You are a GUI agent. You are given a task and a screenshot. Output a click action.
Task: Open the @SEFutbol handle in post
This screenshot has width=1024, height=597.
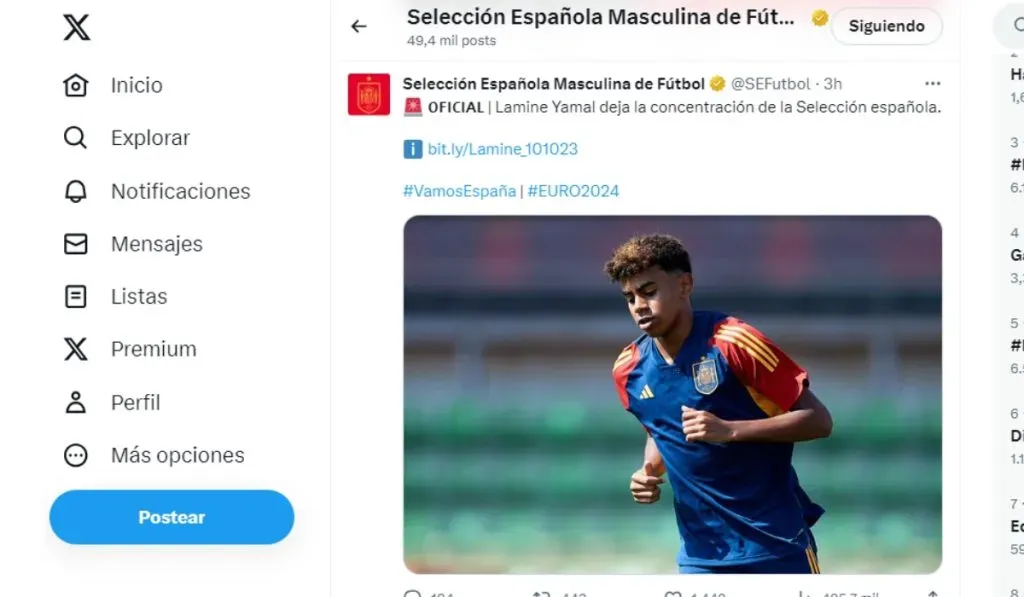point(770,84)
